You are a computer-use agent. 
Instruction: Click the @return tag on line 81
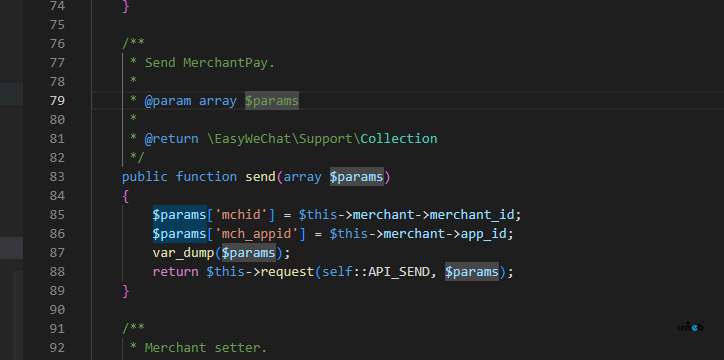click(171, 138)
